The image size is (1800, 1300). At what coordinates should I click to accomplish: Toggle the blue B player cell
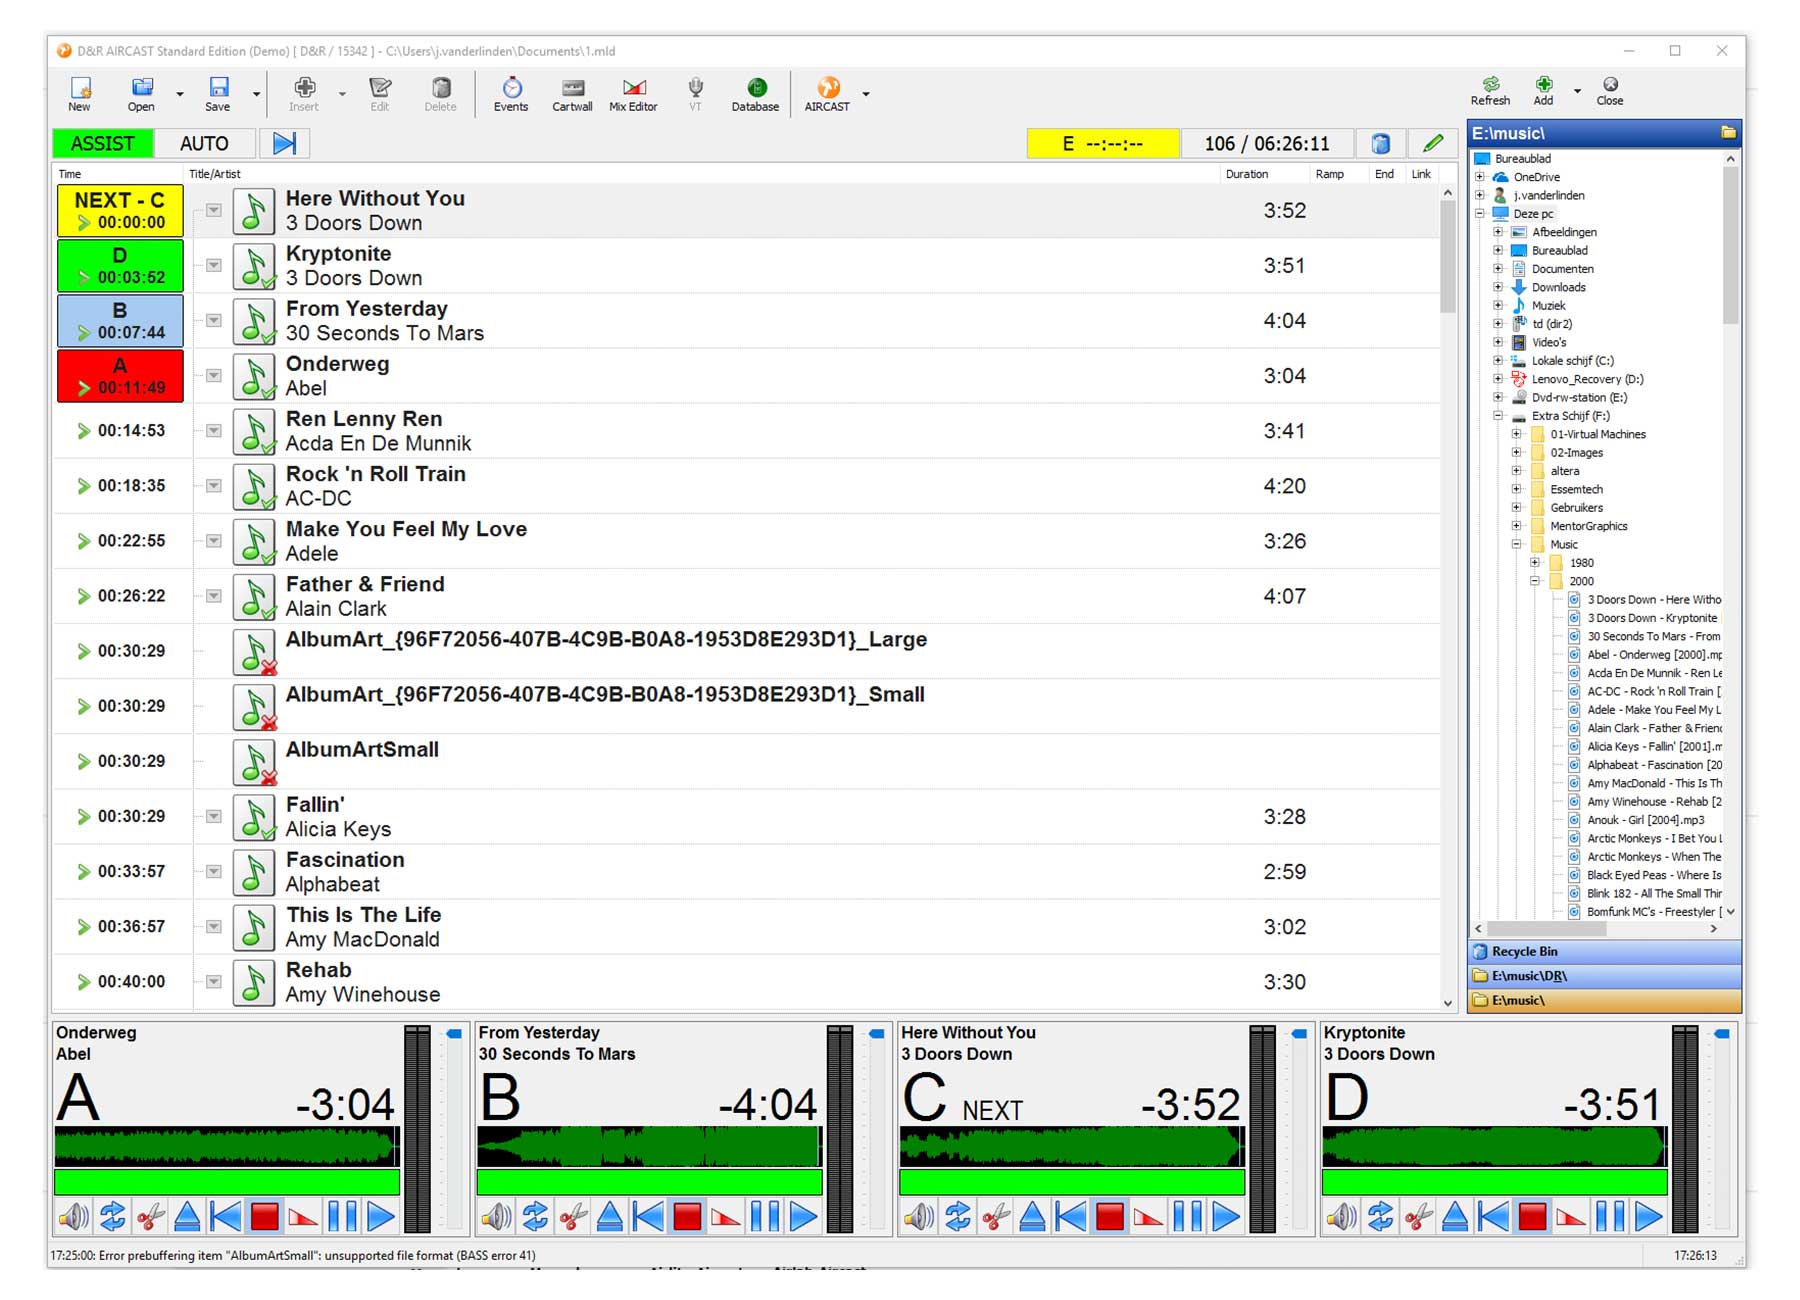[120, 320]
